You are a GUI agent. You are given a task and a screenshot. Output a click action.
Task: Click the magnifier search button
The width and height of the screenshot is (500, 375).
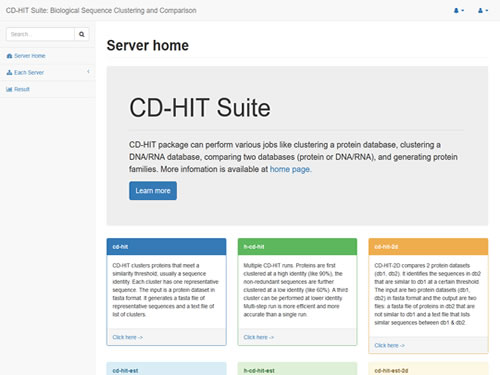point(82,34)
